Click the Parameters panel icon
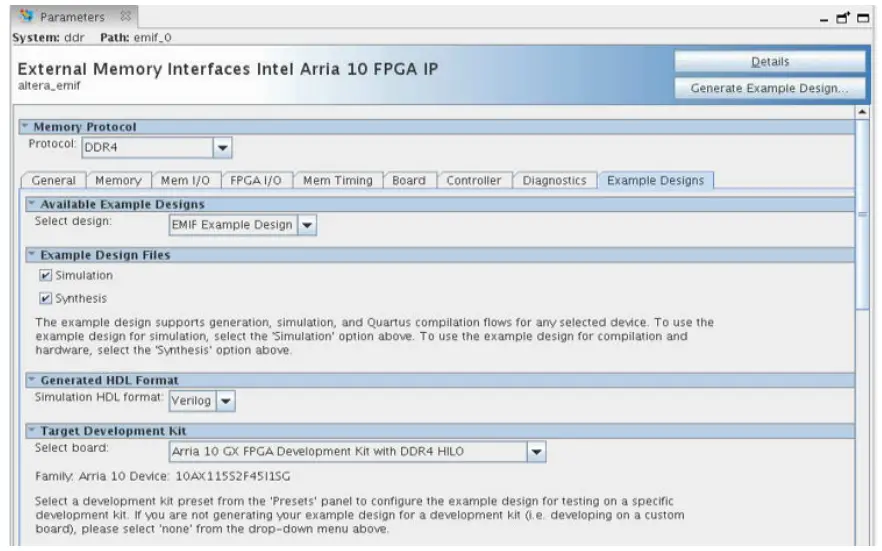882x551 pixels. [26, 16]
